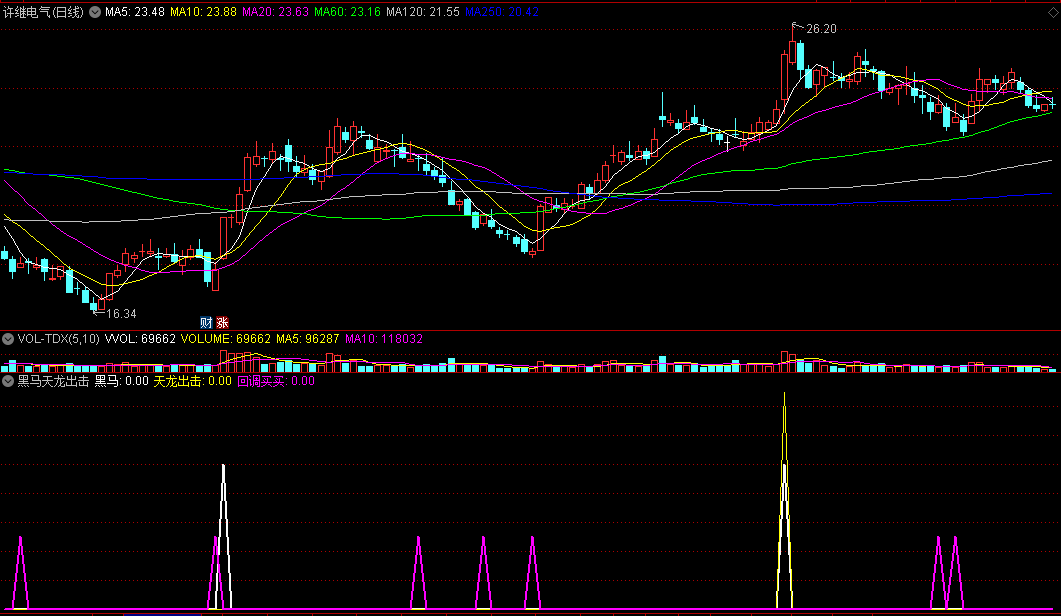Click the 黑马天龙出击 indicator name
The image size is (1061, 616).
tap(53, 381)
